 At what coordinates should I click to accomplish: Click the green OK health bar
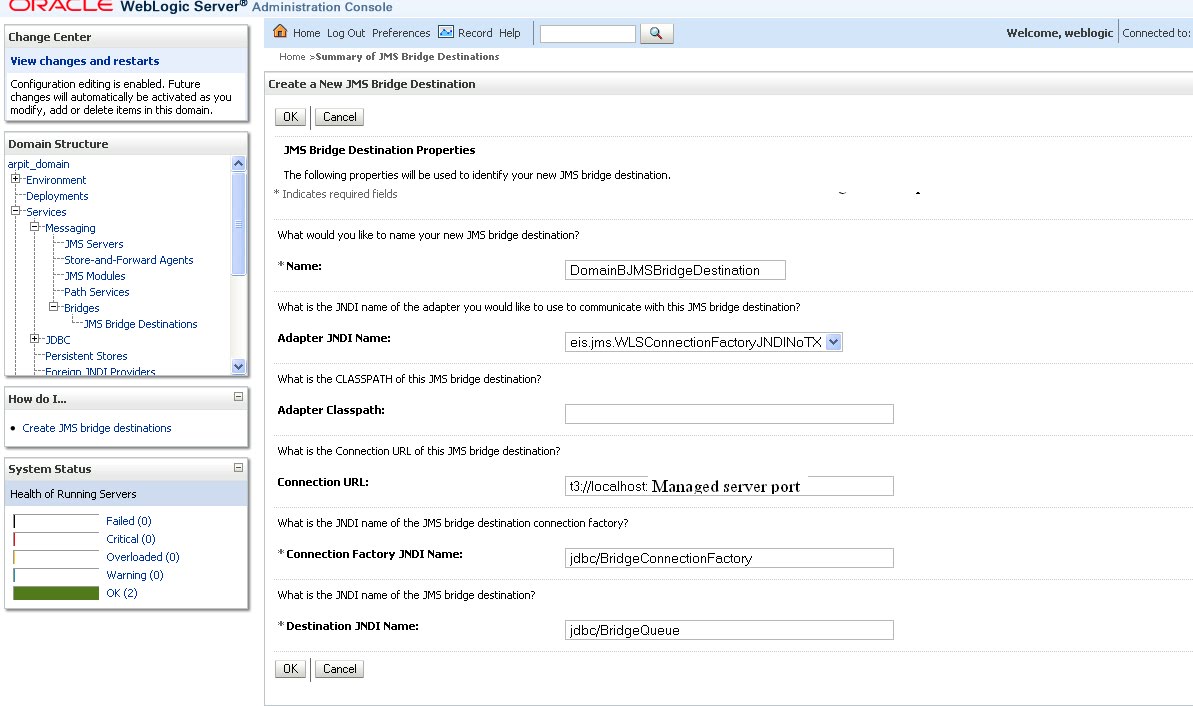(56, 593)
